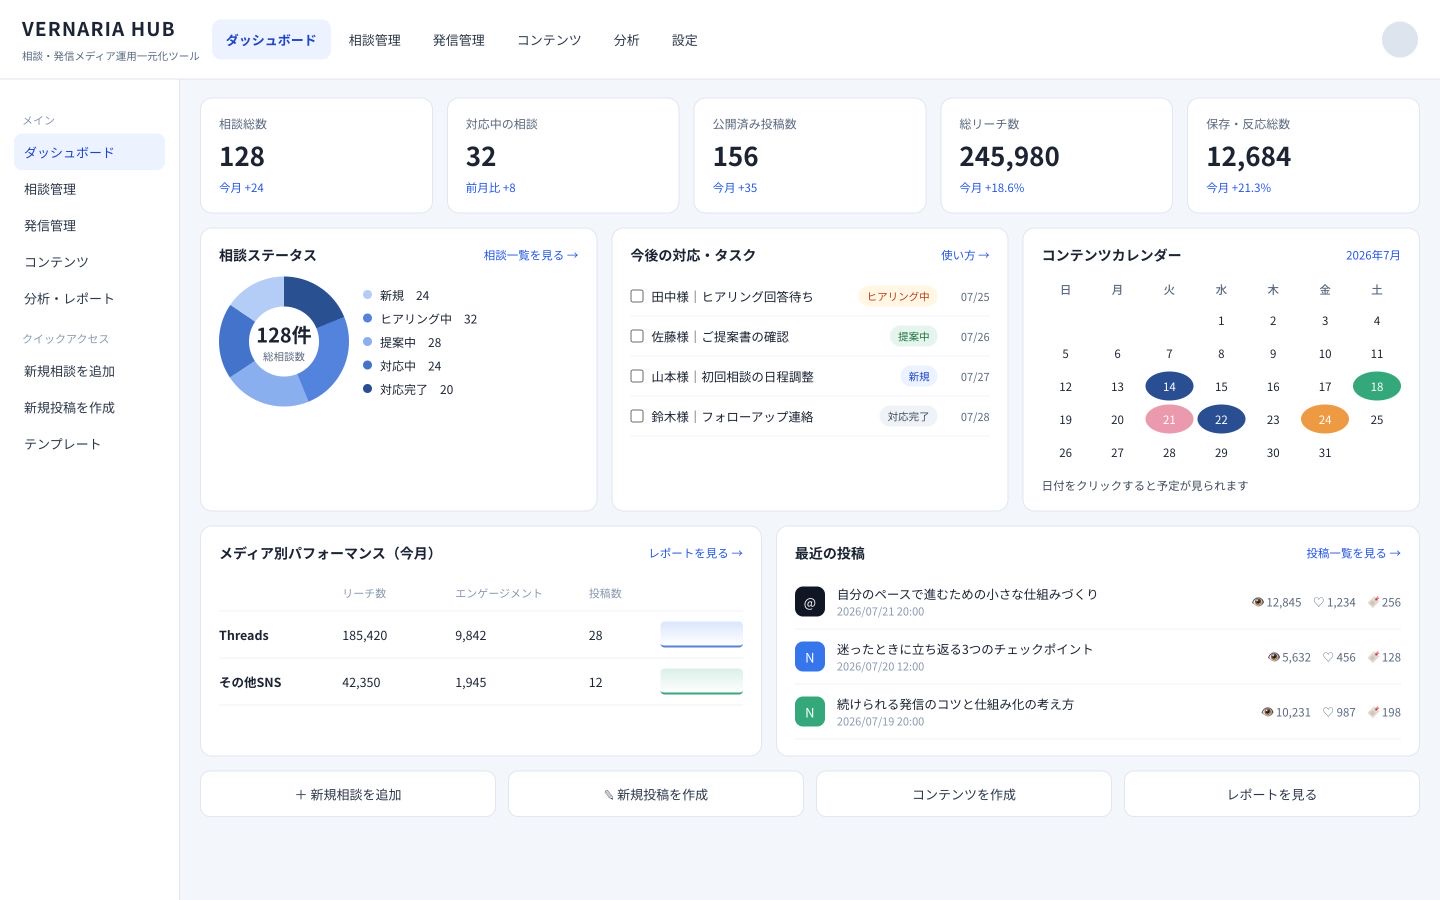1440x900 pixels.
Task: Click the レポートを見る bottom button
Action: coord(1272,794)
